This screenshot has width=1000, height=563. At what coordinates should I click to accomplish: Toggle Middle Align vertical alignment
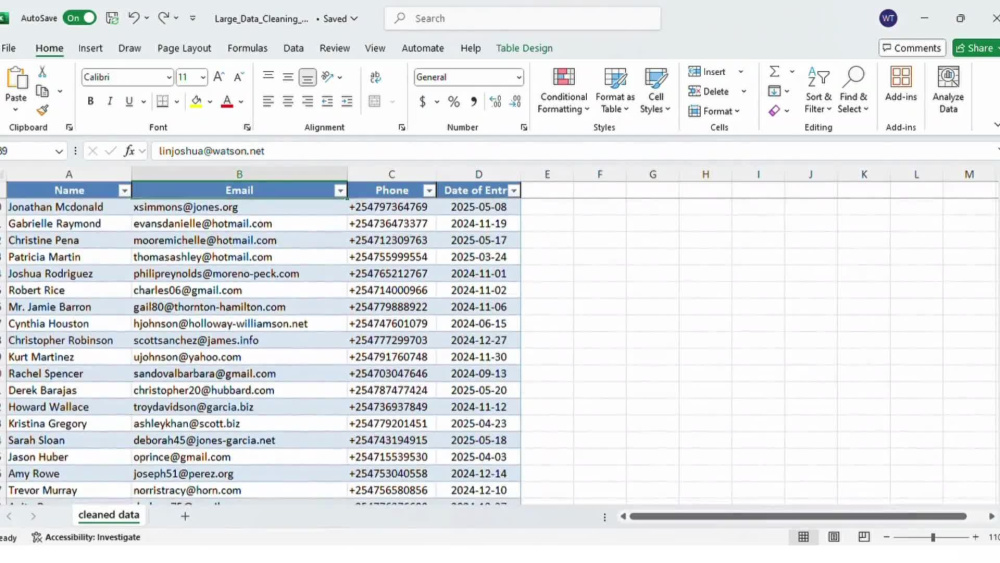[288, 77]
